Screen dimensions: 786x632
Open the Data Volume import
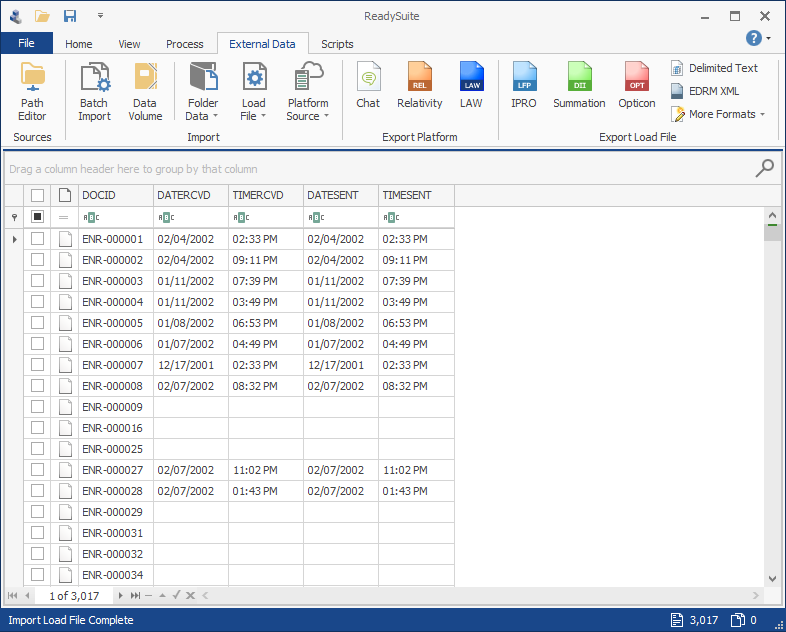point(145,92)
